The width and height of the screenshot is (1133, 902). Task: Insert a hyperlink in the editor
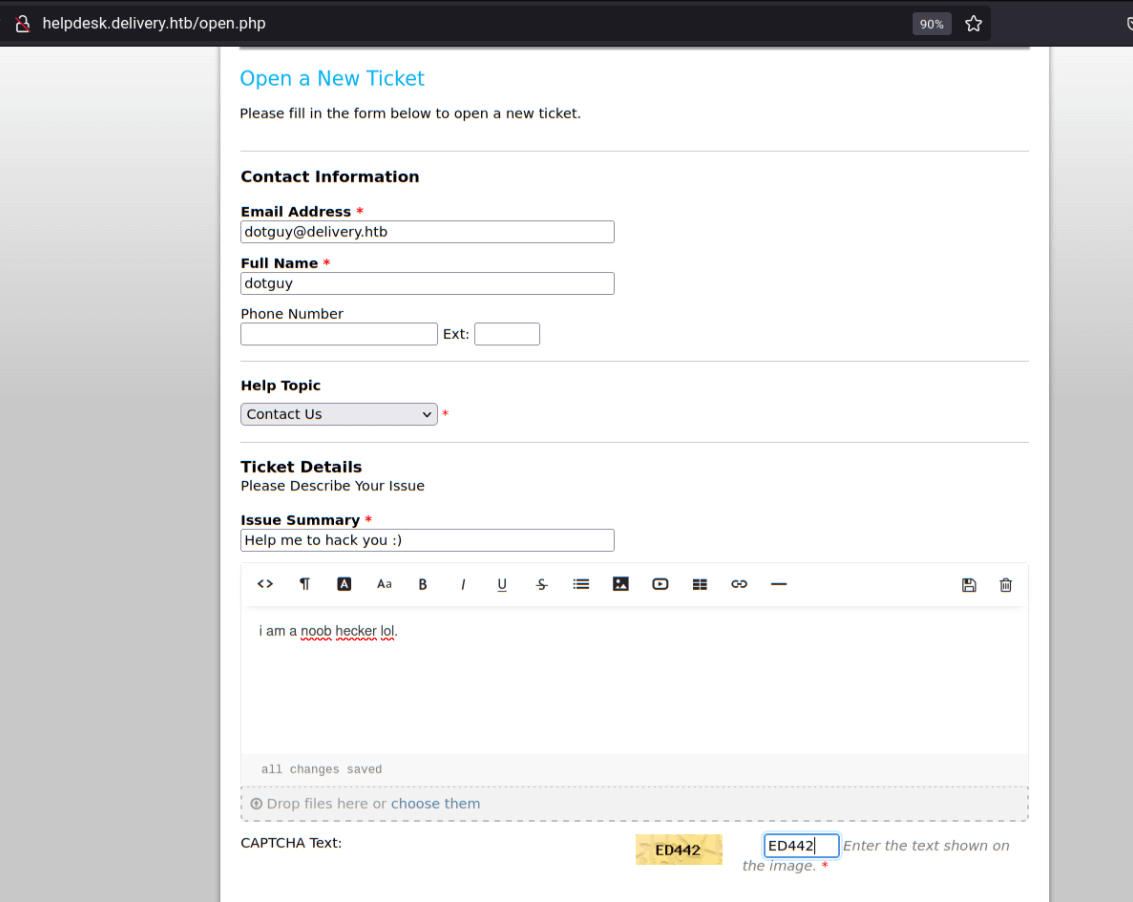pyautogui.click(x=739, y=584)
